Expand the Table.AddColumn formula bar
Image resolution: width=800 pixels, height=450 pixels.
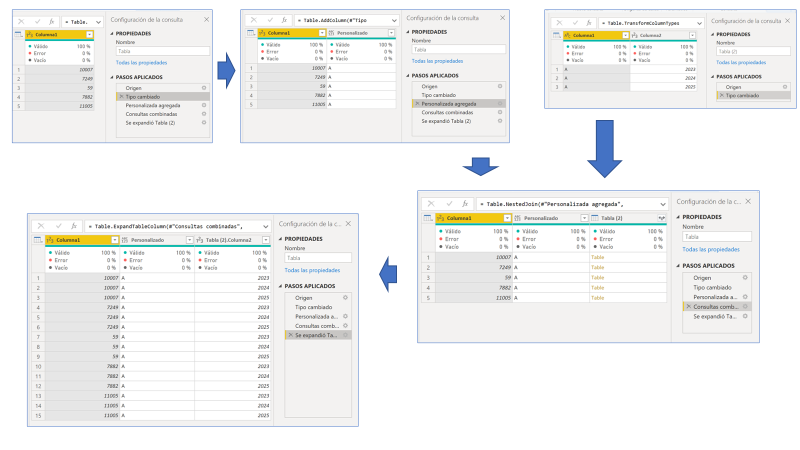click(394, 20)
